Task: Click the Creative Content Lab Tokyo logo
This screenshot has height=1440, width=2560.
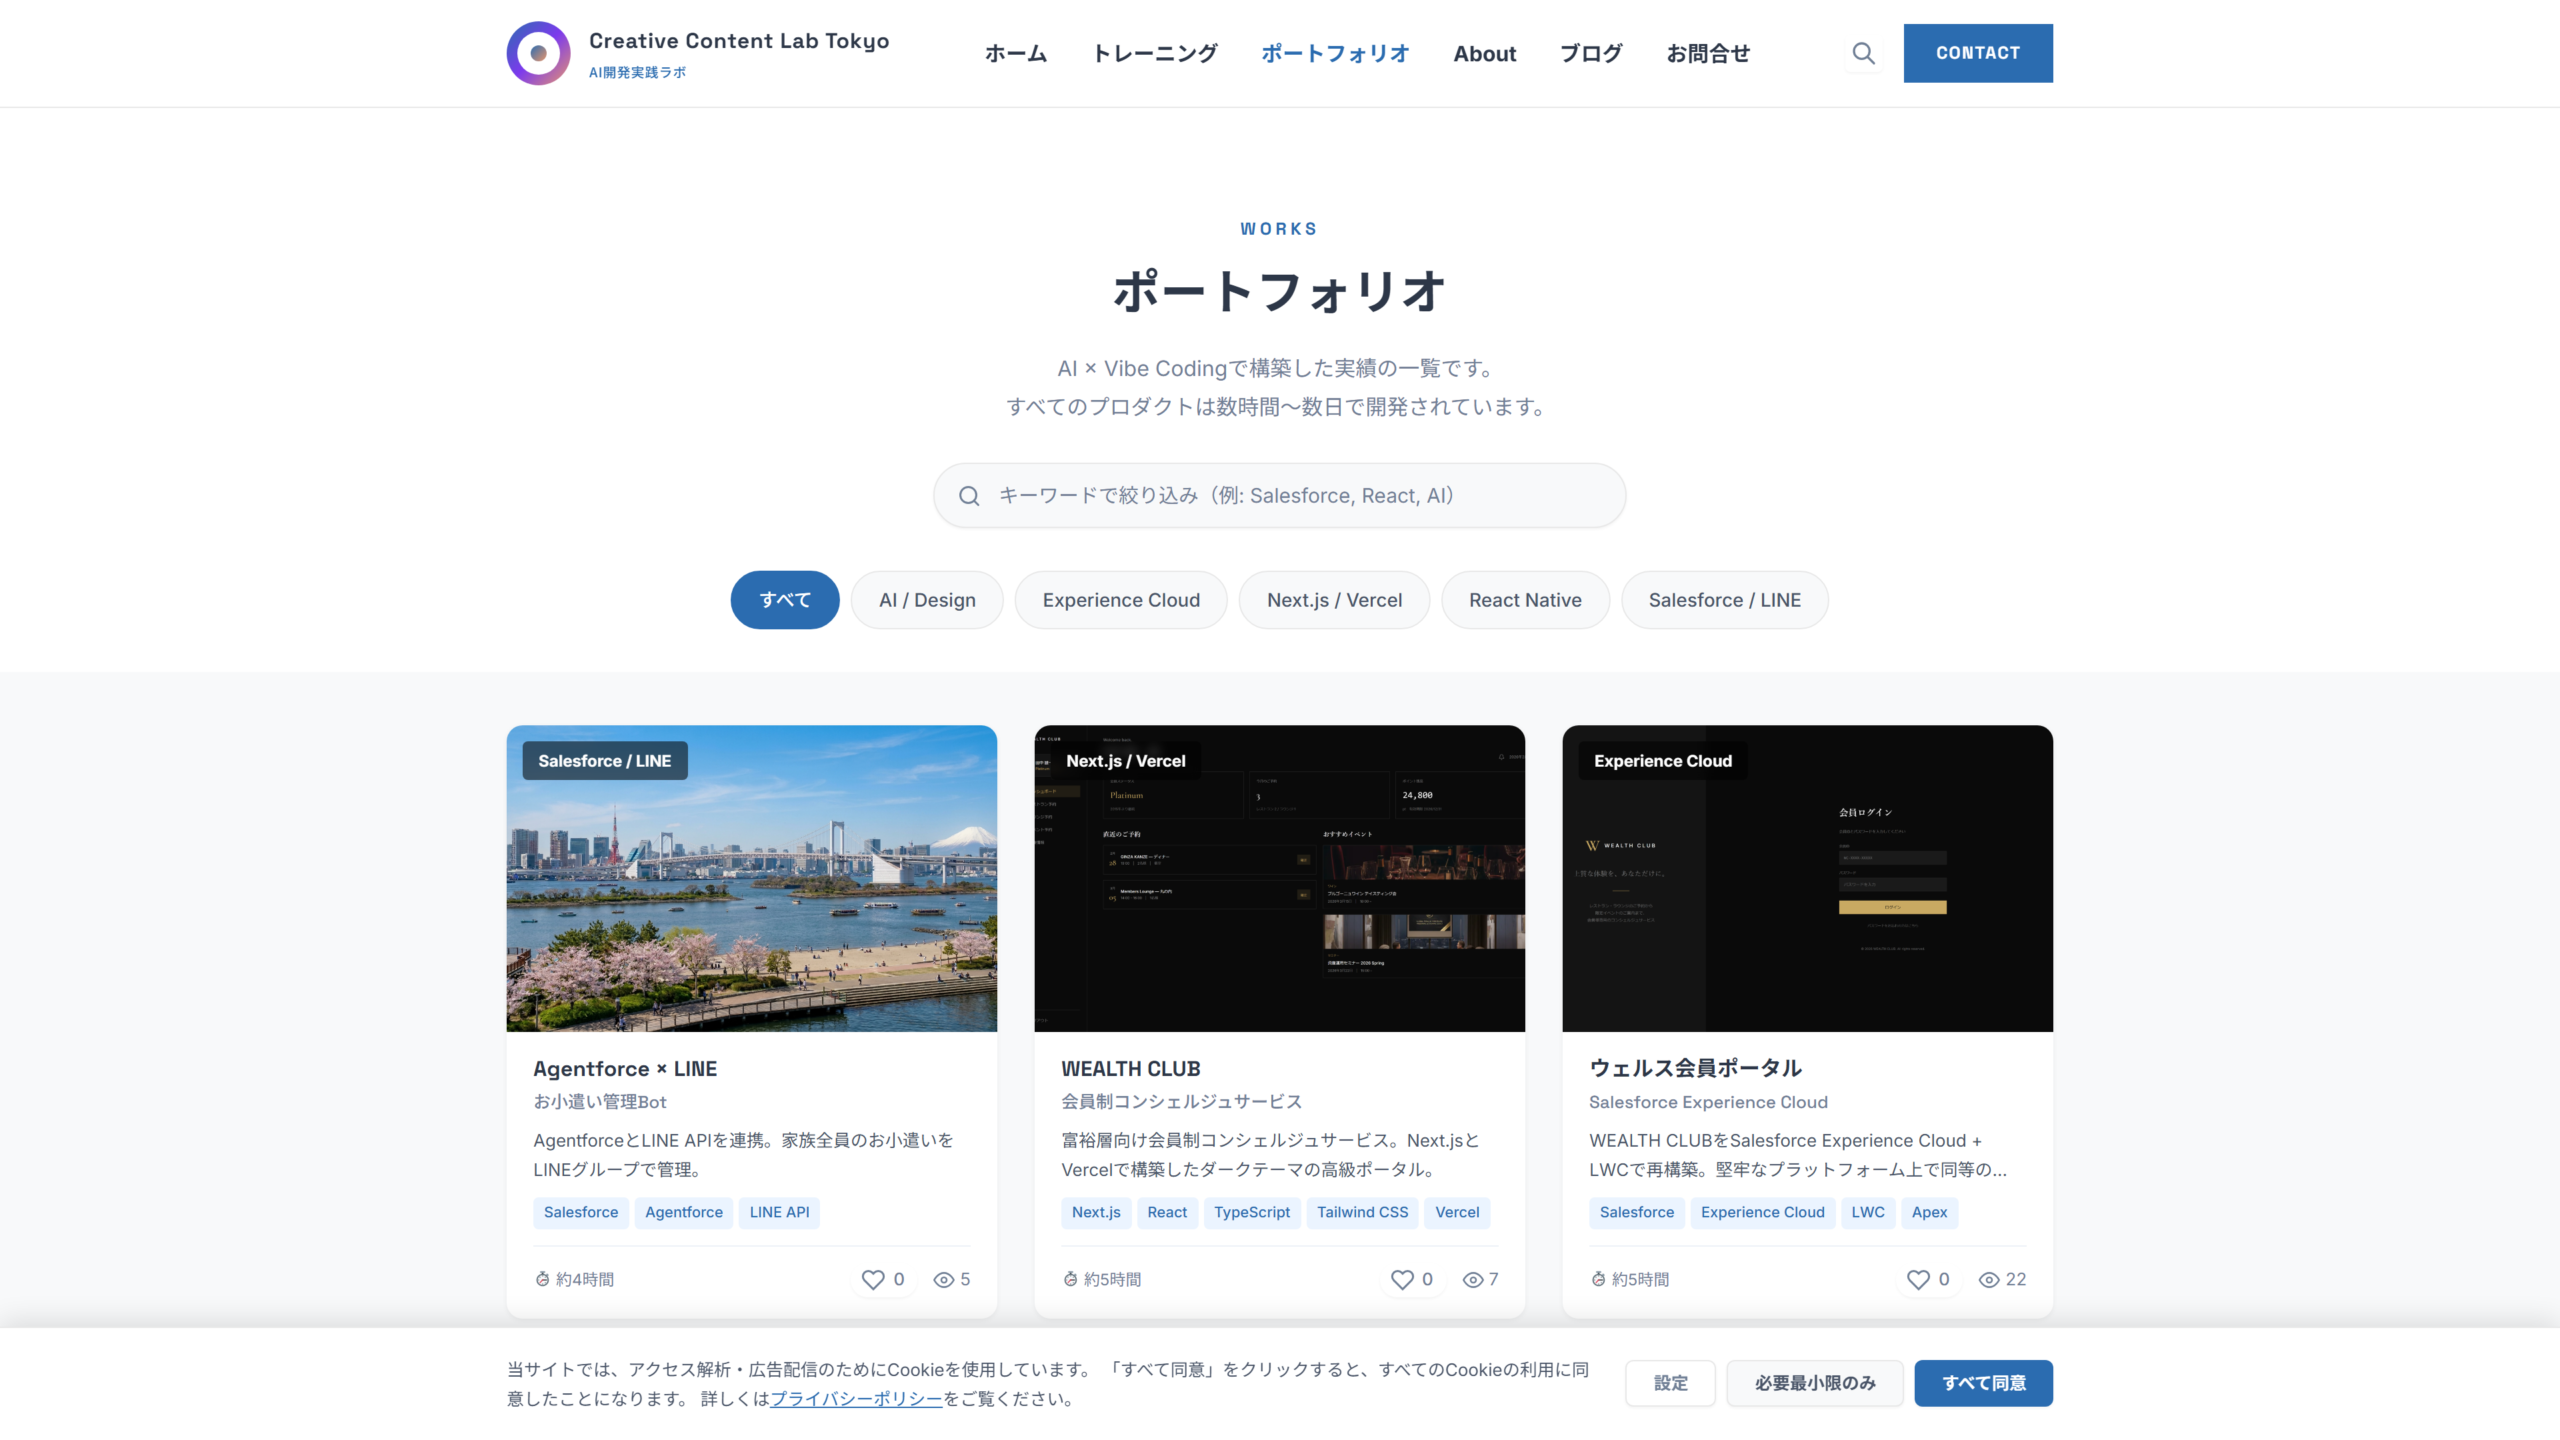Action: tap(538, 53)
